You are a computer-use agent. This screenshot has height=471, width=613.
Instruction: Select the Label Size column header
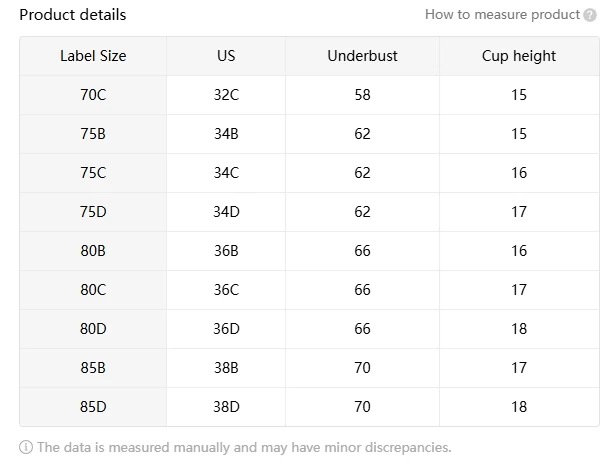point(93,56)
